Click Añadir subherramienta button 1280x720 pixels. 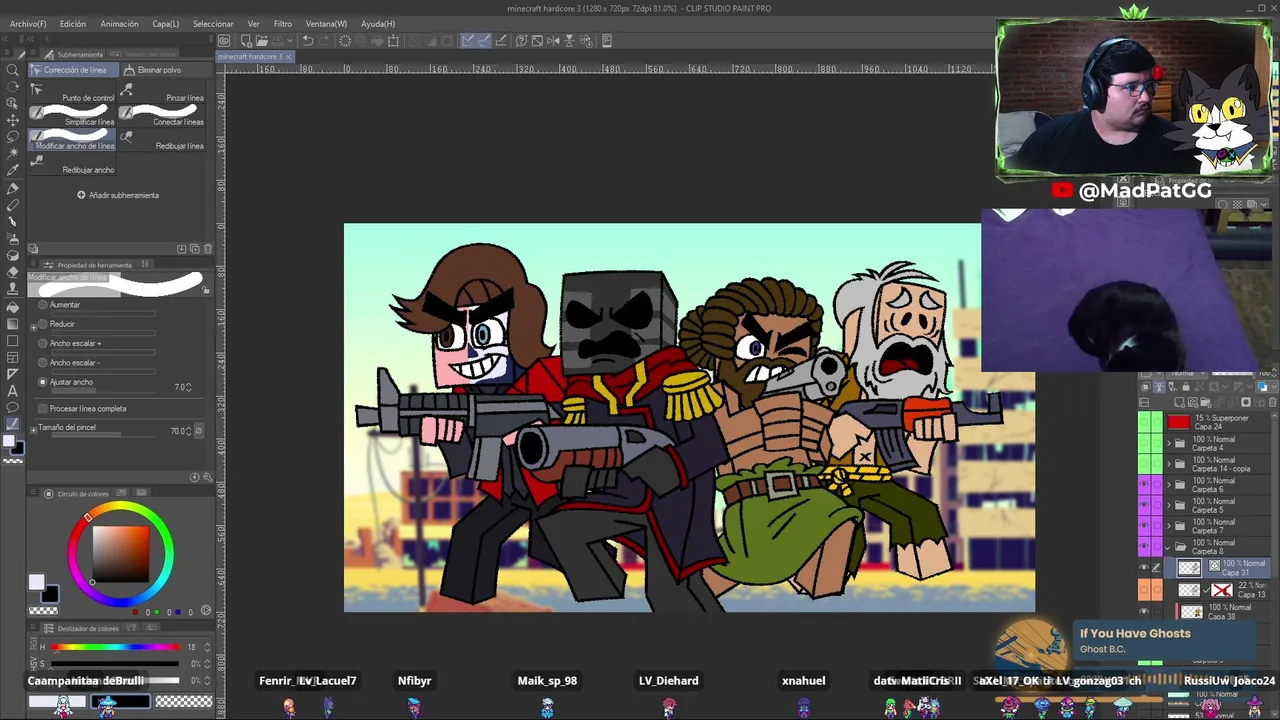[x=118, y=195]
